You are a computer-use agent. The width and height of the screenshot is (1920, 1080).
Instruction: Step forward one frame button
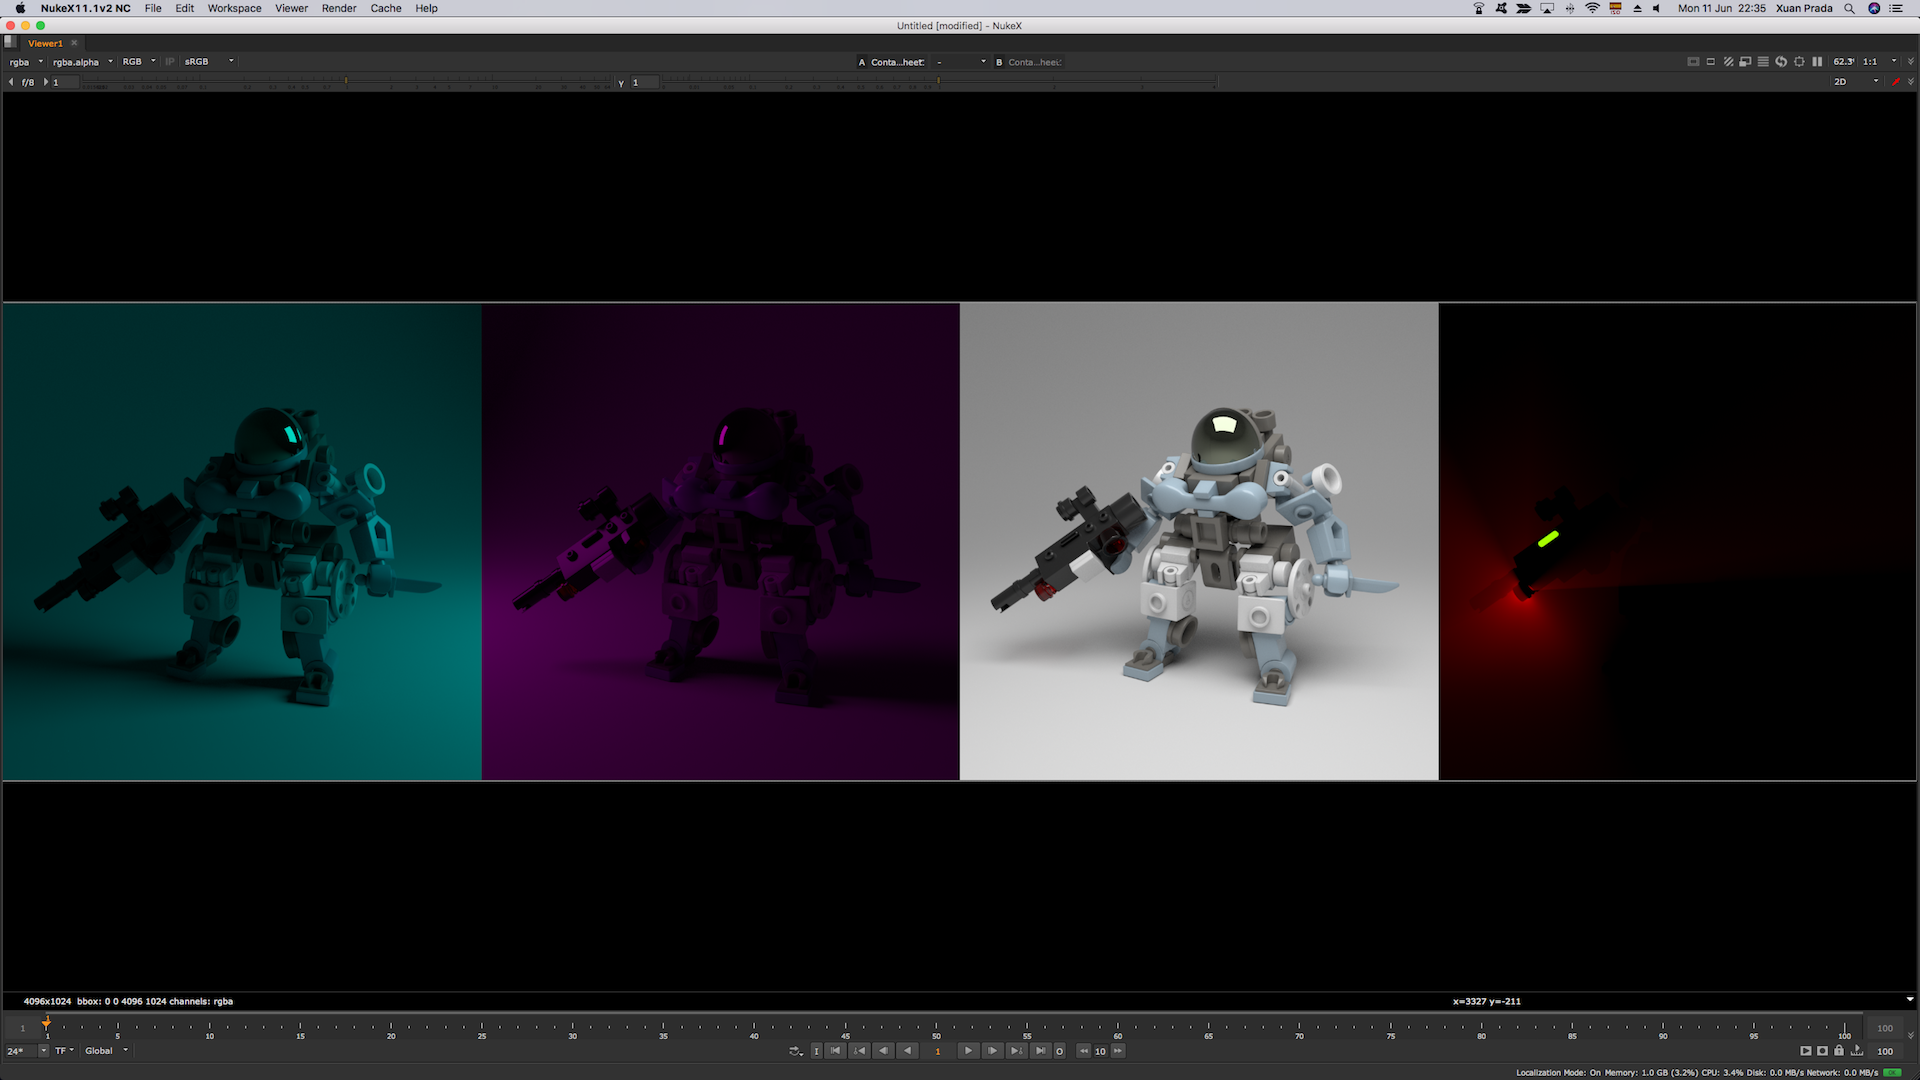[992, 1050]
